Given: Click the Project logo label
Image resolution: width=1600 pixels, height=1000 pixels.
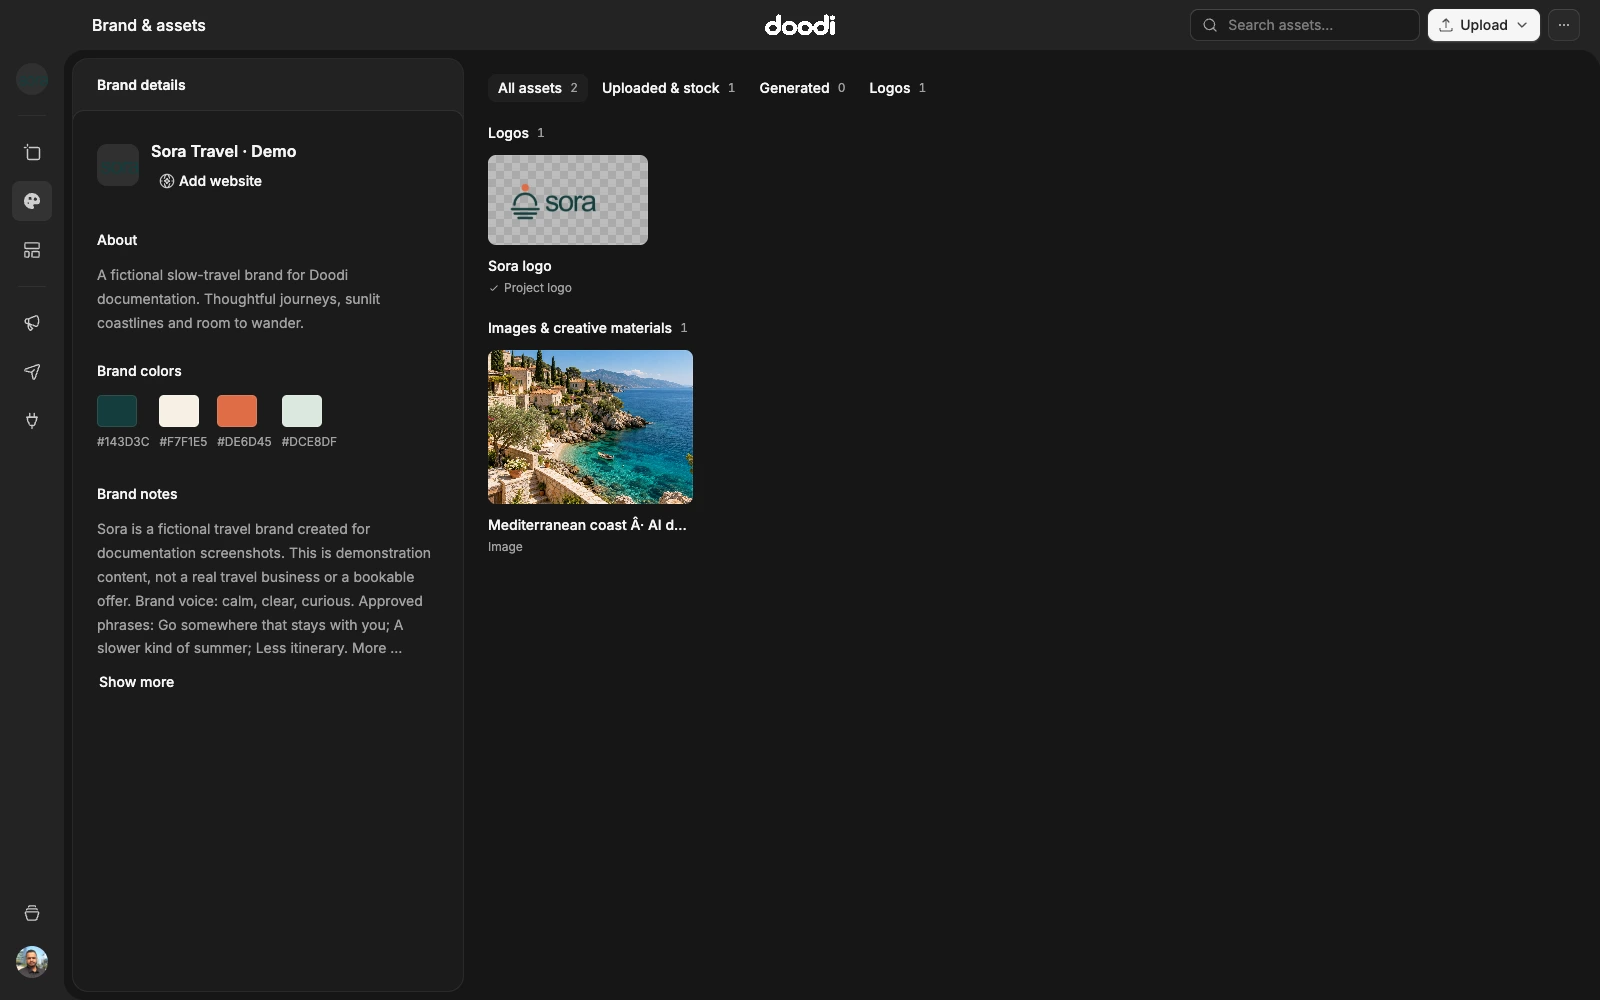Looking at the screenshot, I should 538,288.
